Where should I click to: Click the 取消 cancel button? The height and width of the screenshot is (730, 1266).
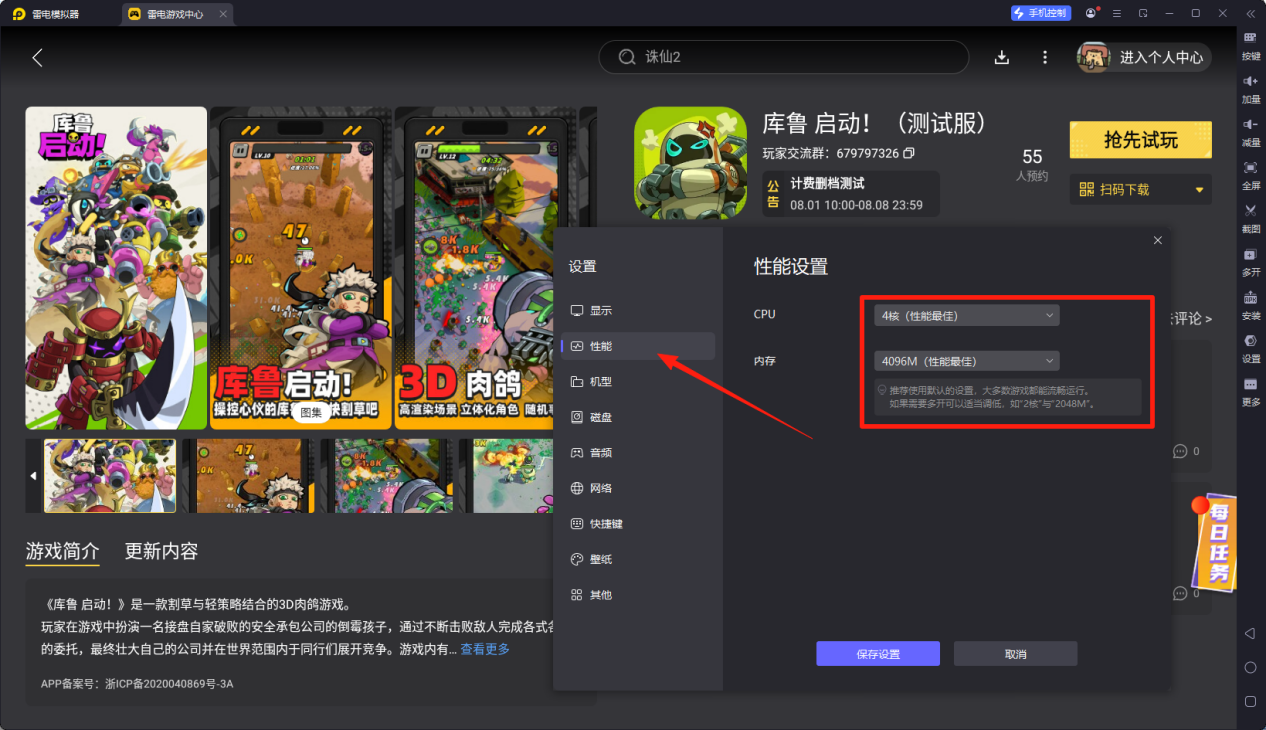point(1015,654)
